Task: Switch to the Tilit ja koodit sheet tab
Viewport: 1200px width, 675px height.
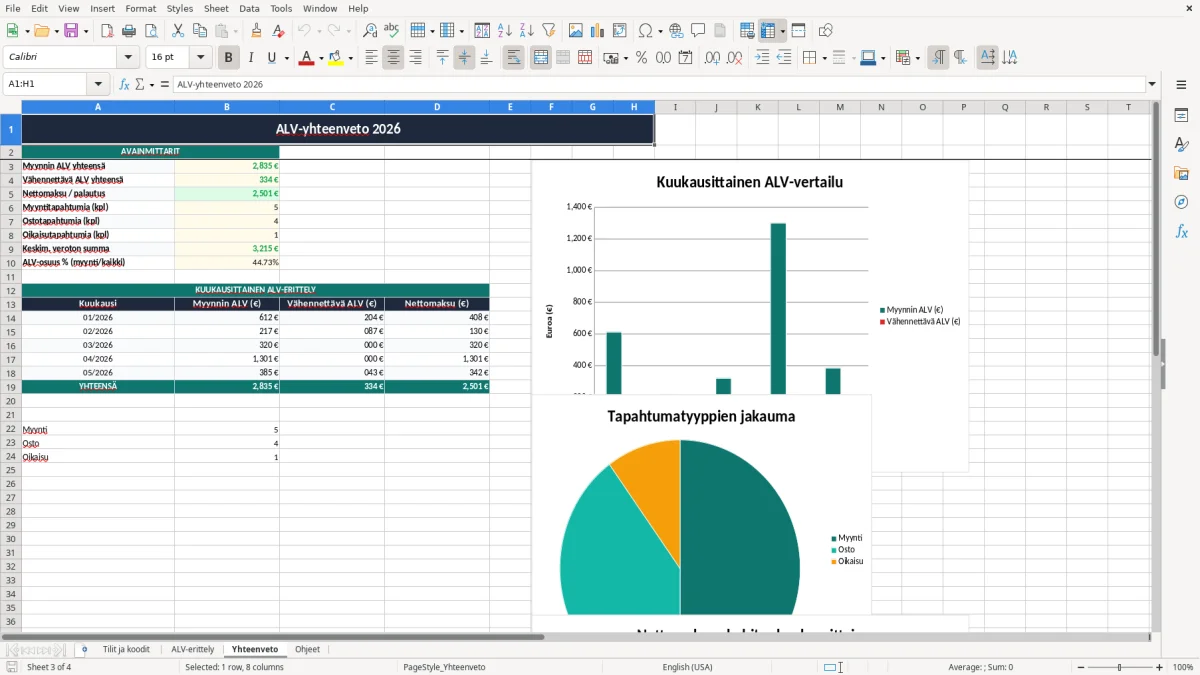Action: click(x=126, y=649)
